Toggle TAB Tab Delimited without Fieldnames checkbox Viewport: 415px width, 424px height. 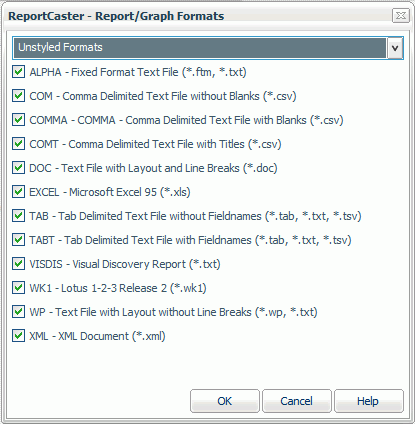[x=18, y=216]
